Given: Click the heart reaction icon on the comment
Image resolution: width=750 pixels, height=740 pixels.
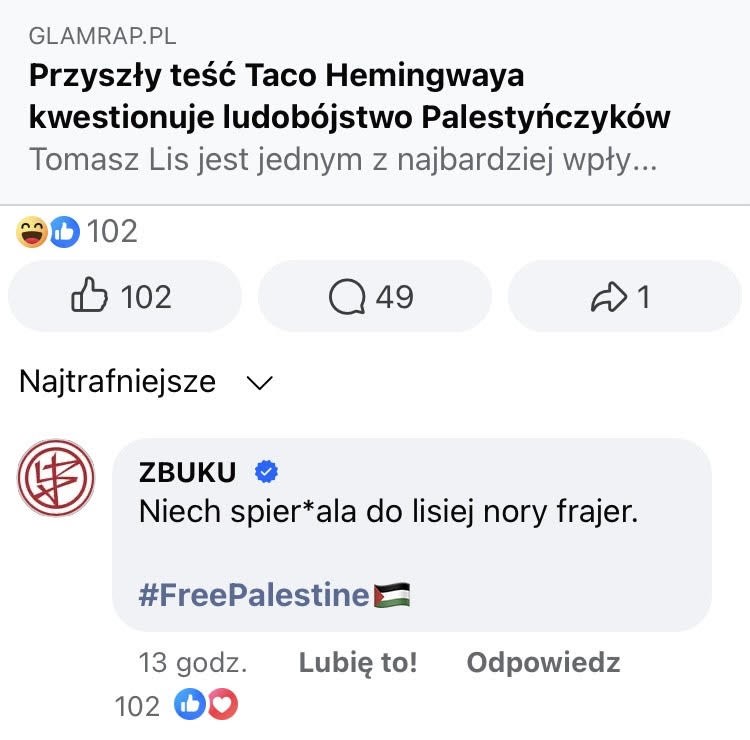Looking at the screenshot, I should click(222, 705).
